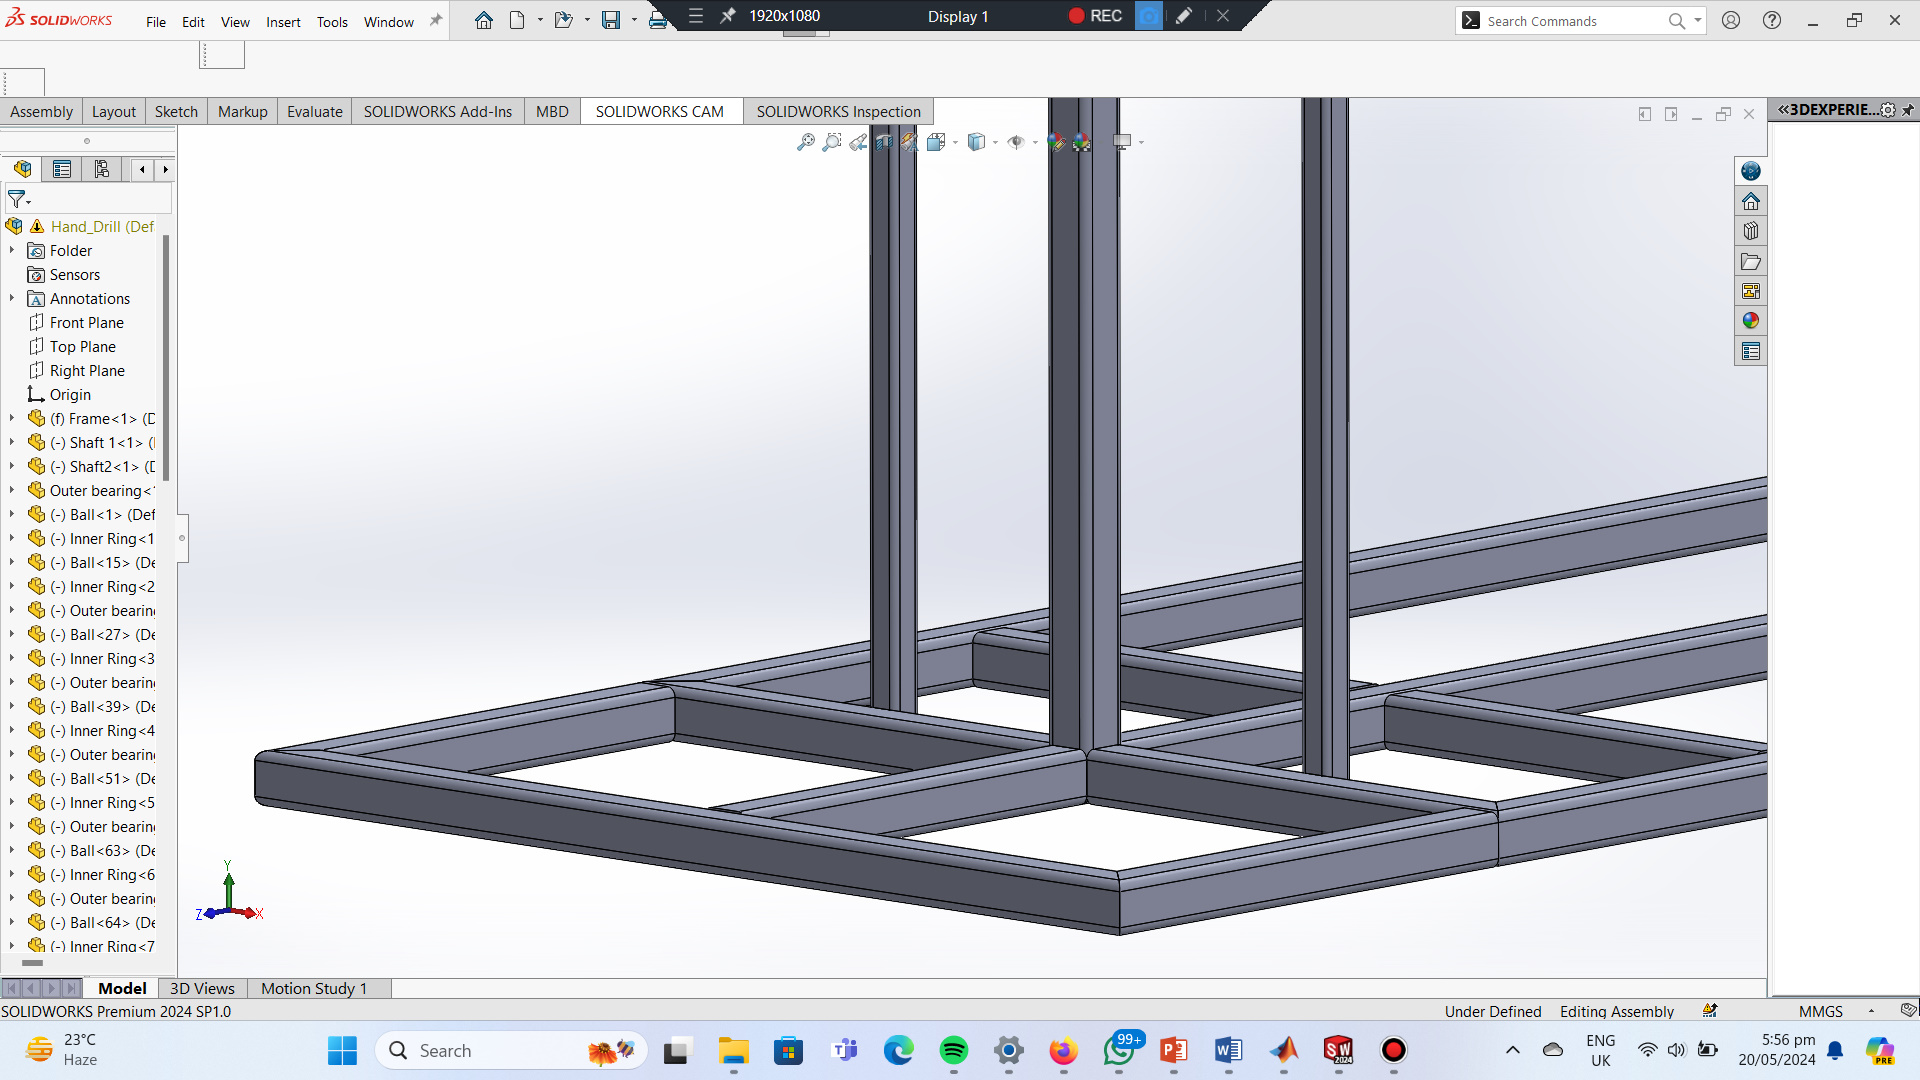
Task: Activate the Section View tool
Action: [884, 142]
